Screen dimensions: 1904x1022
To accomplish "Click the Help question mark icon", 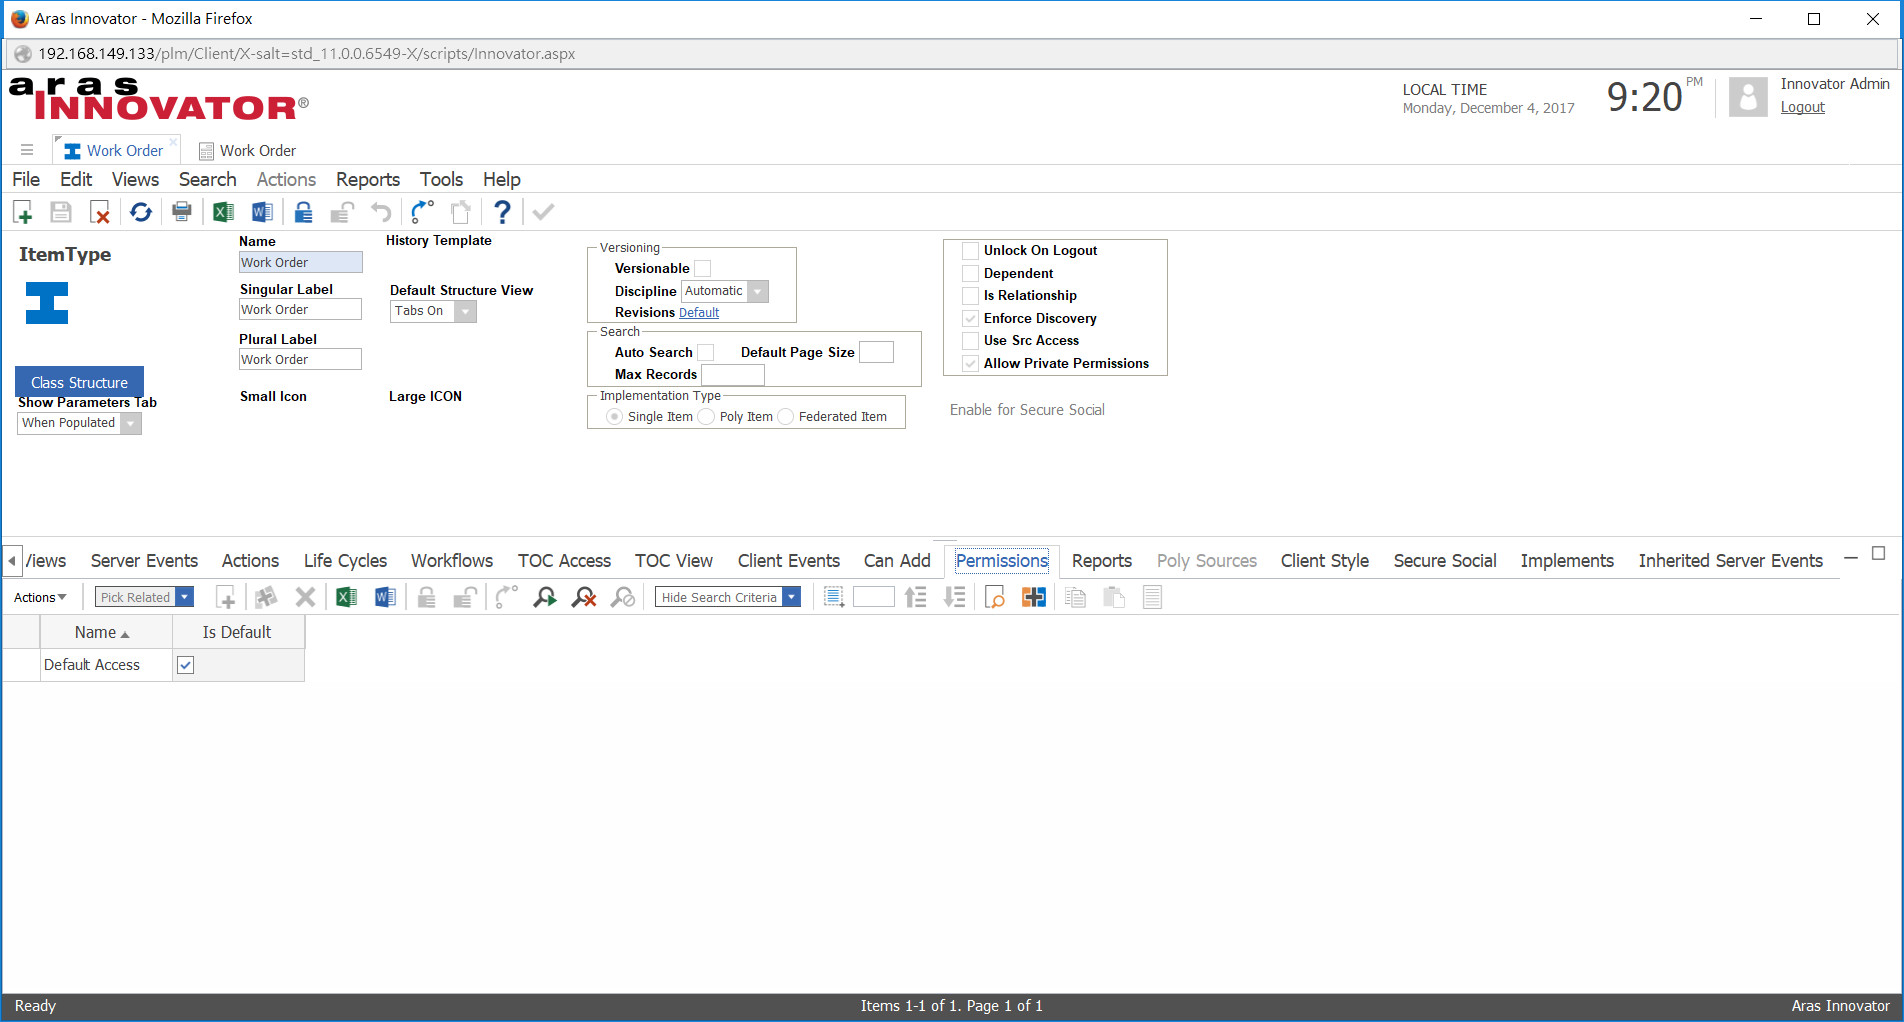I will 502,212.
